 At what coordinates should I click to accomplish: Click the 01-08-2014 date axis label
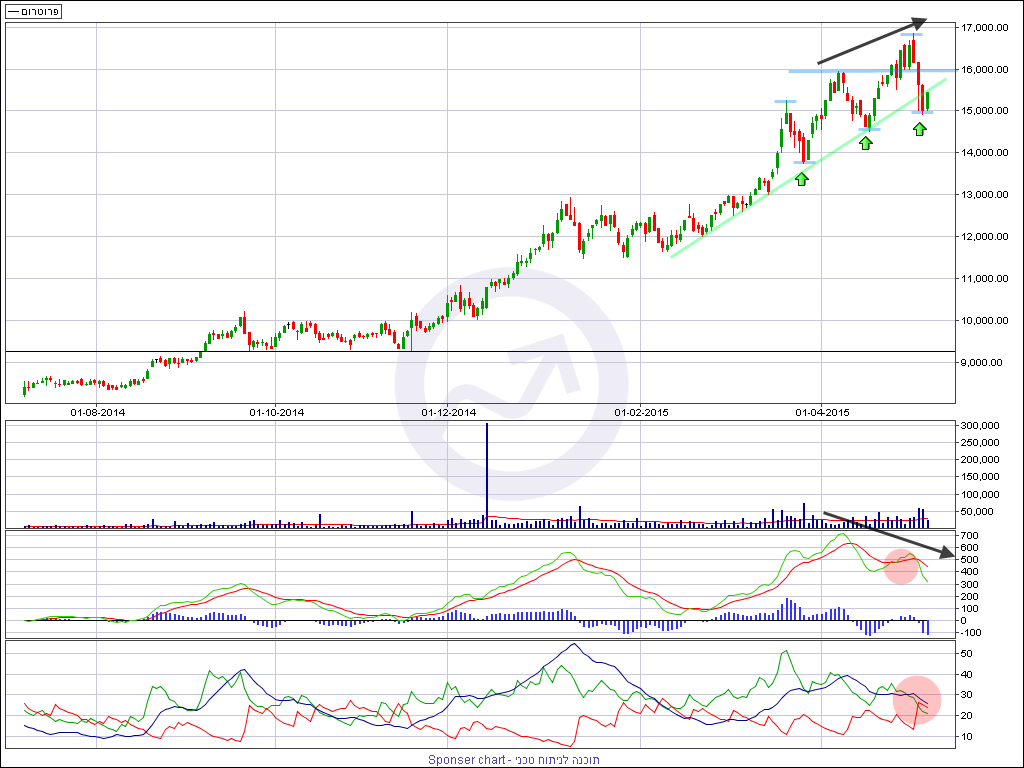pyautogui.click(x=97, y=411)
